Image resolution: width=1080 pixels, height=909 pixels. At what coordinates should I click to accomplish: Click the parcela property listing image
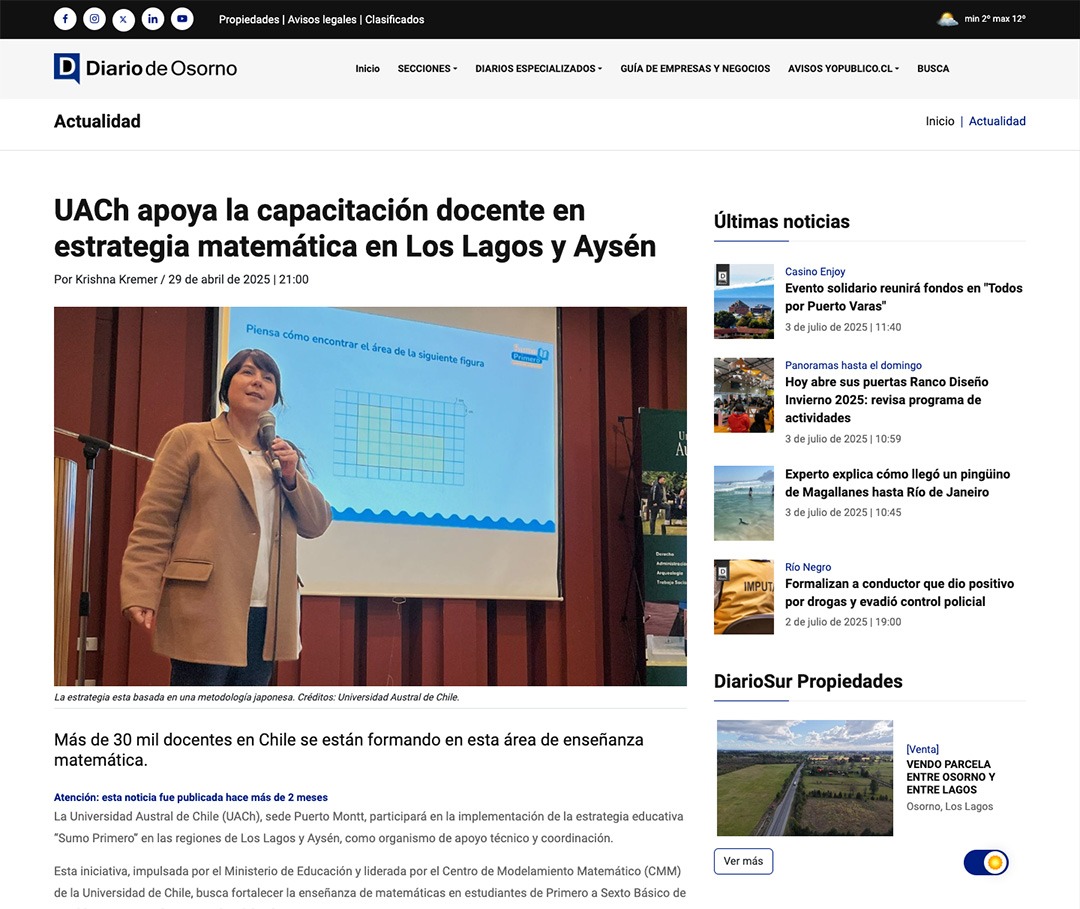pos(805,778)
